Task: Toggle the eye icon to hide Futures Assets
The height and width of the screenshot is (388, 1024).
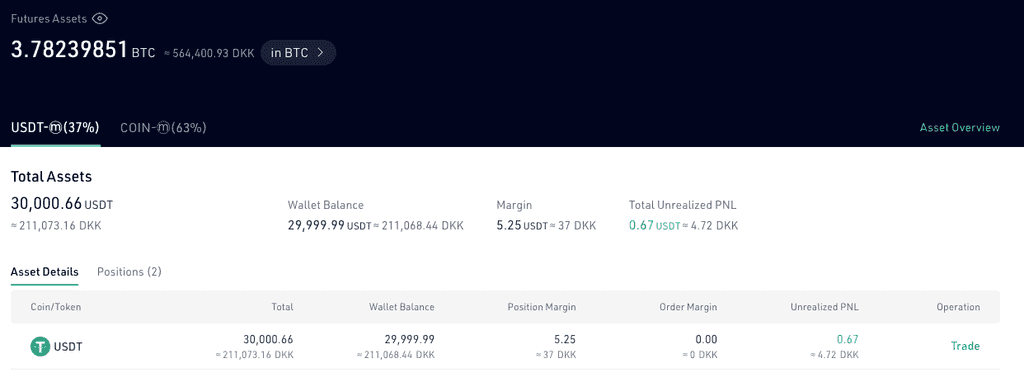Action: point(99,19)
